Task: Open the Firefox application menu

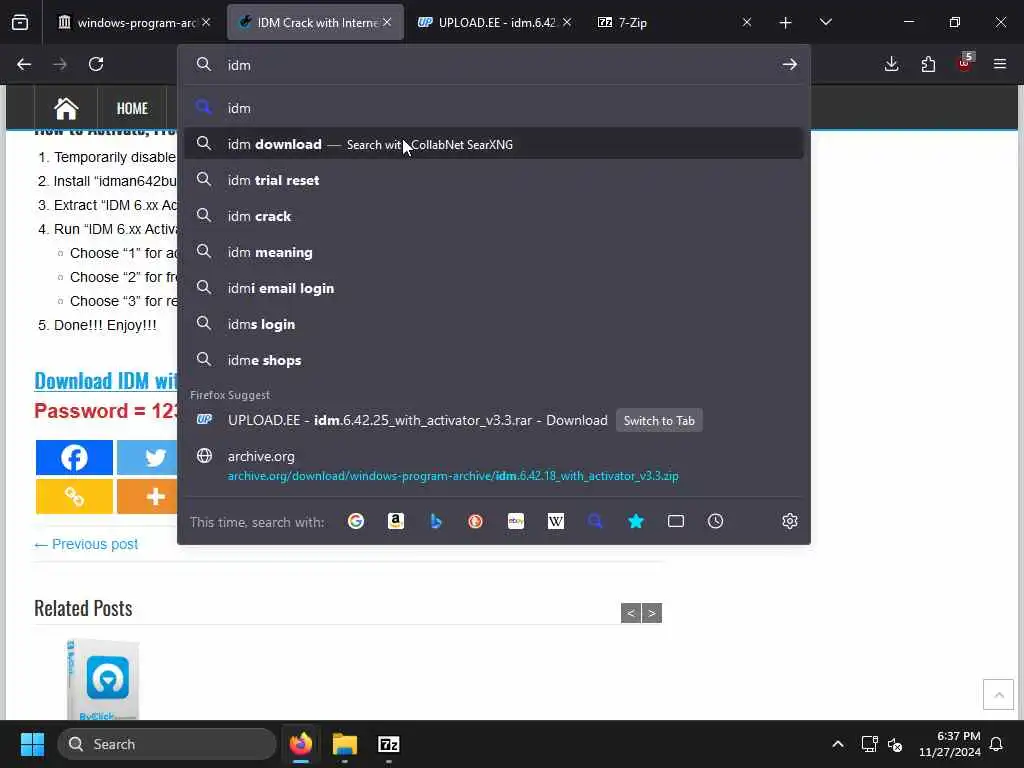Action: coord(1000,64)
